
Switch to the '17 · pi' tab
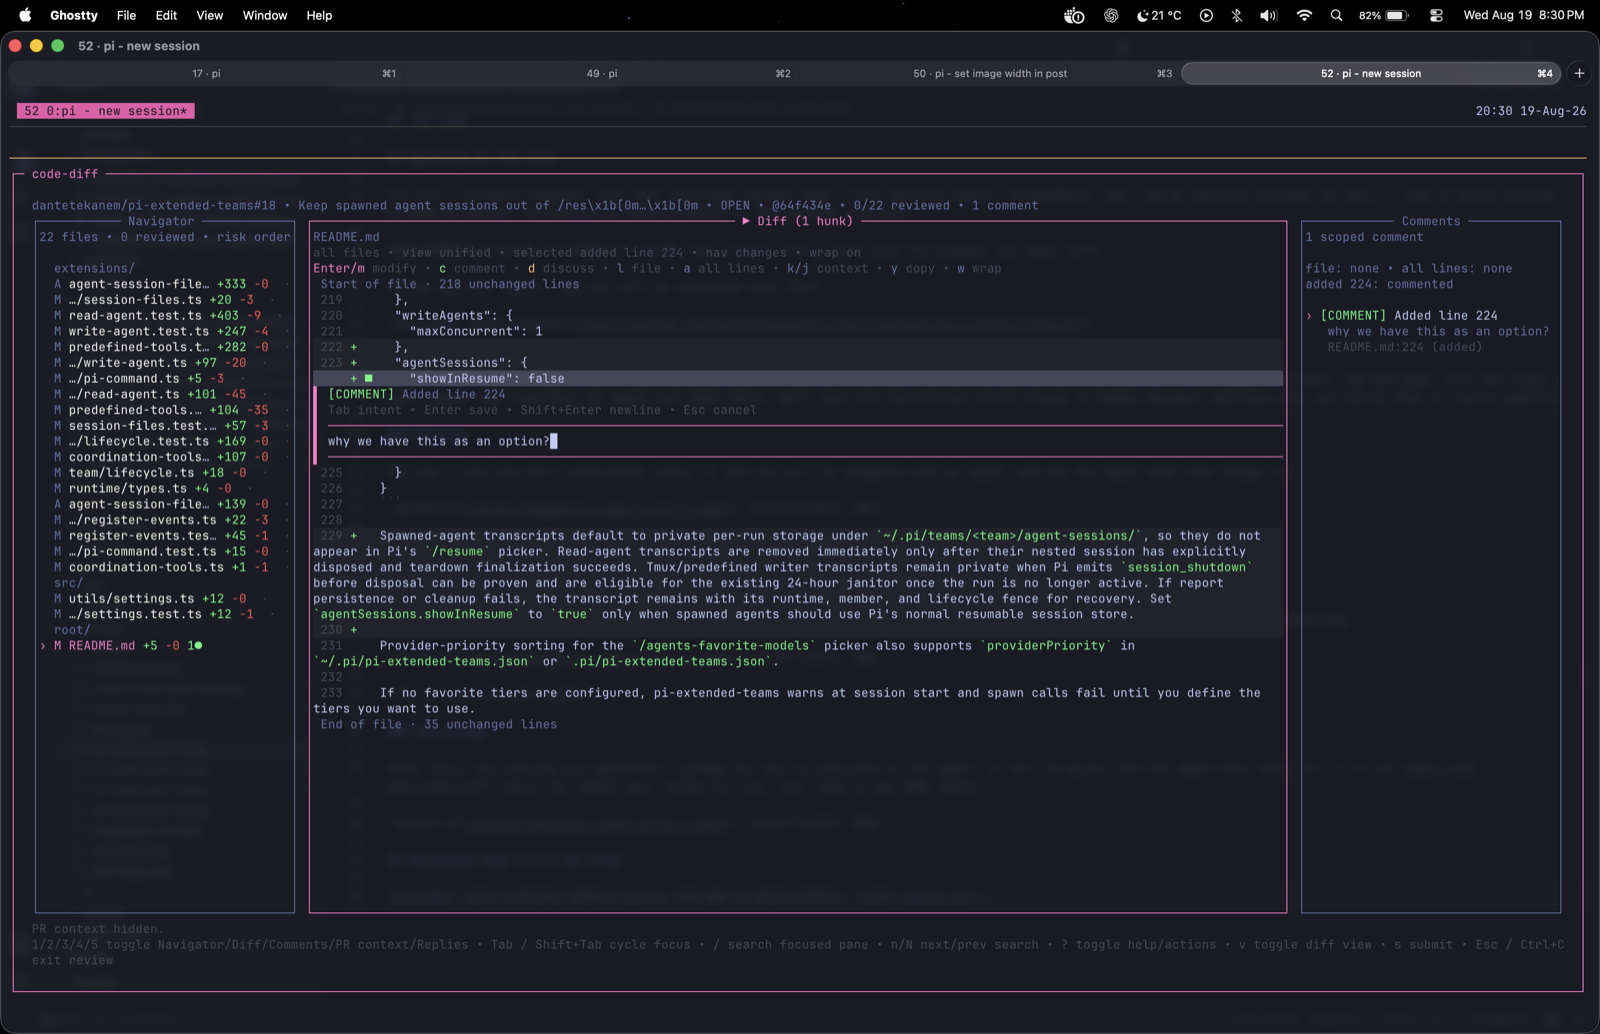[x=206, y=73]
